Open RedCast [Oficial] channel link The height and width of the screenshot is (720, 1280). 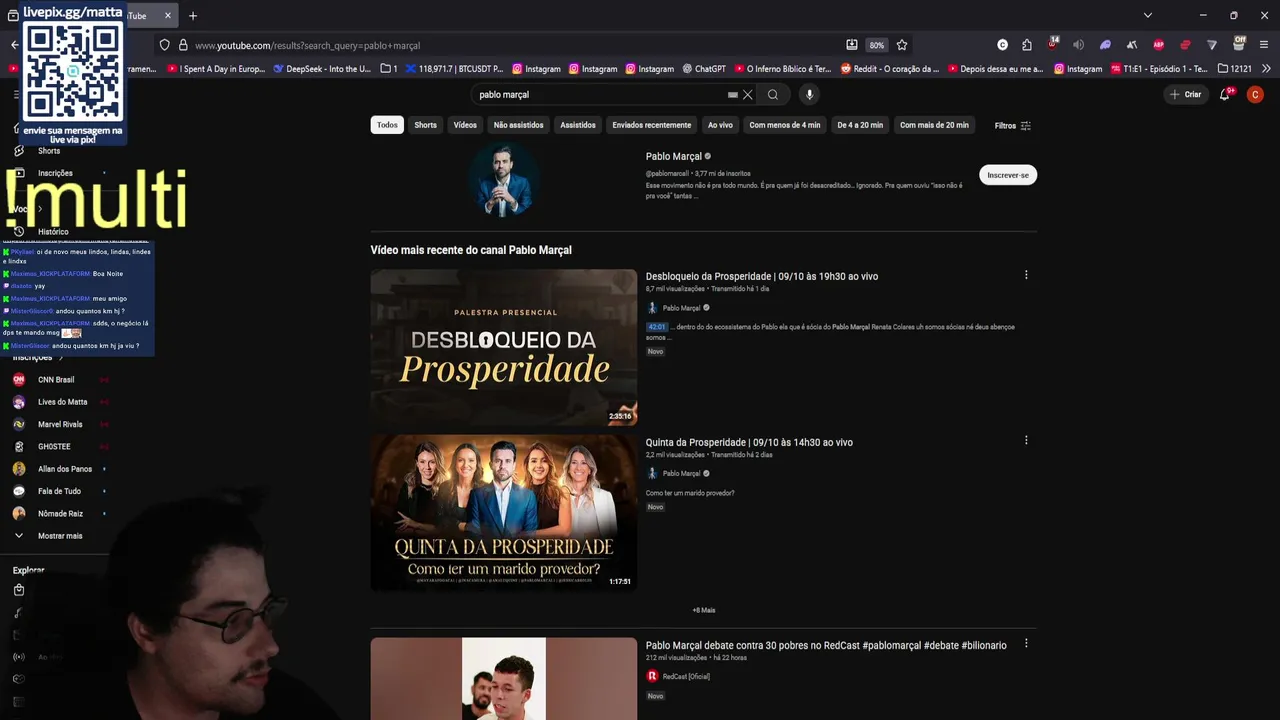pos(686,677)
